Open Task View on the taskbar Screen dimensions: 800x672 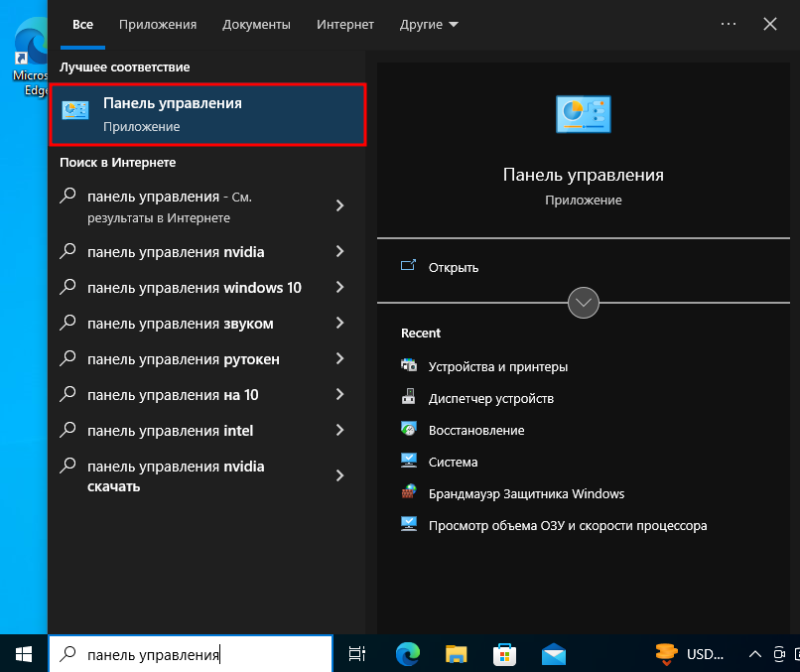tap(357, 654)
